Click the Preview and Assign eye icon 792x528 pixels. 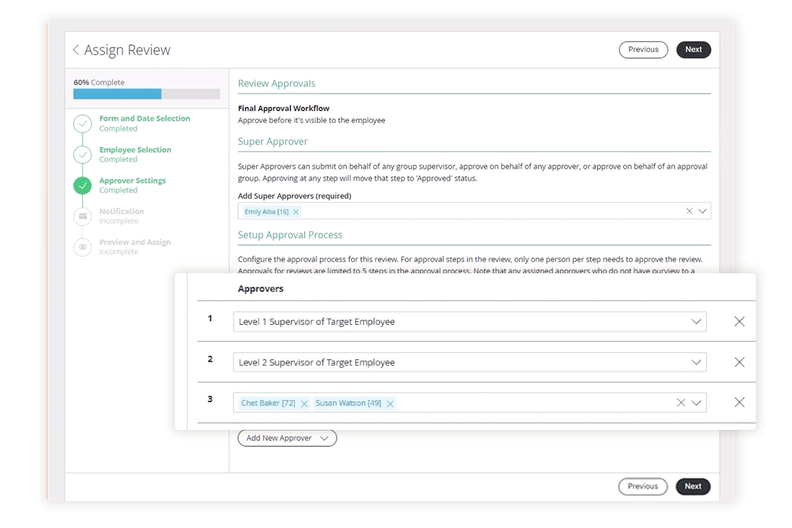82,247
